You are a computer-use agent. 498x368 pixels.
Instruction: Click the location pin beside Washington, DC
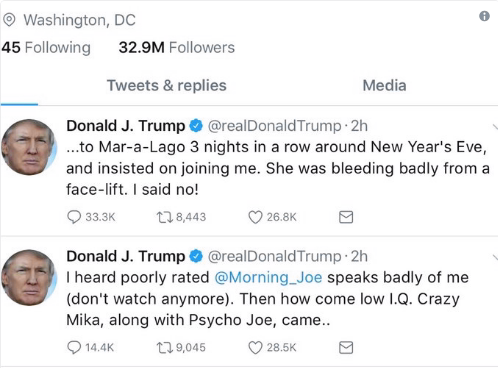point(9,20)
